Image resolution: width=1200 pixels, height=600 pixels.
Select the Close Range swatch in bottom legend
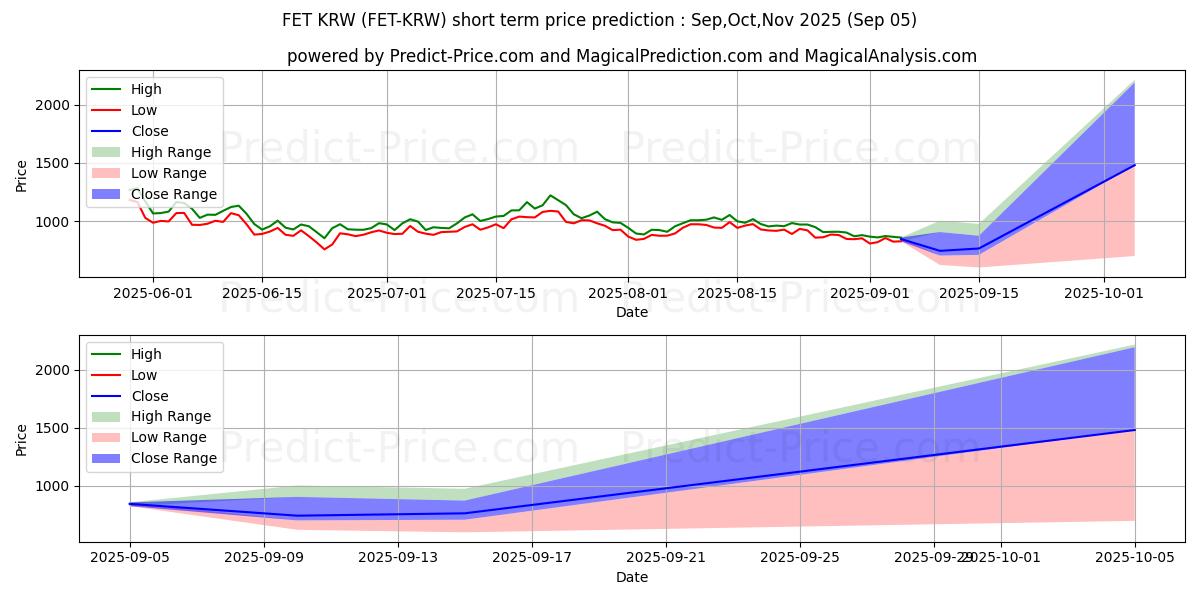pyautogui.click(x=106, y=459)
